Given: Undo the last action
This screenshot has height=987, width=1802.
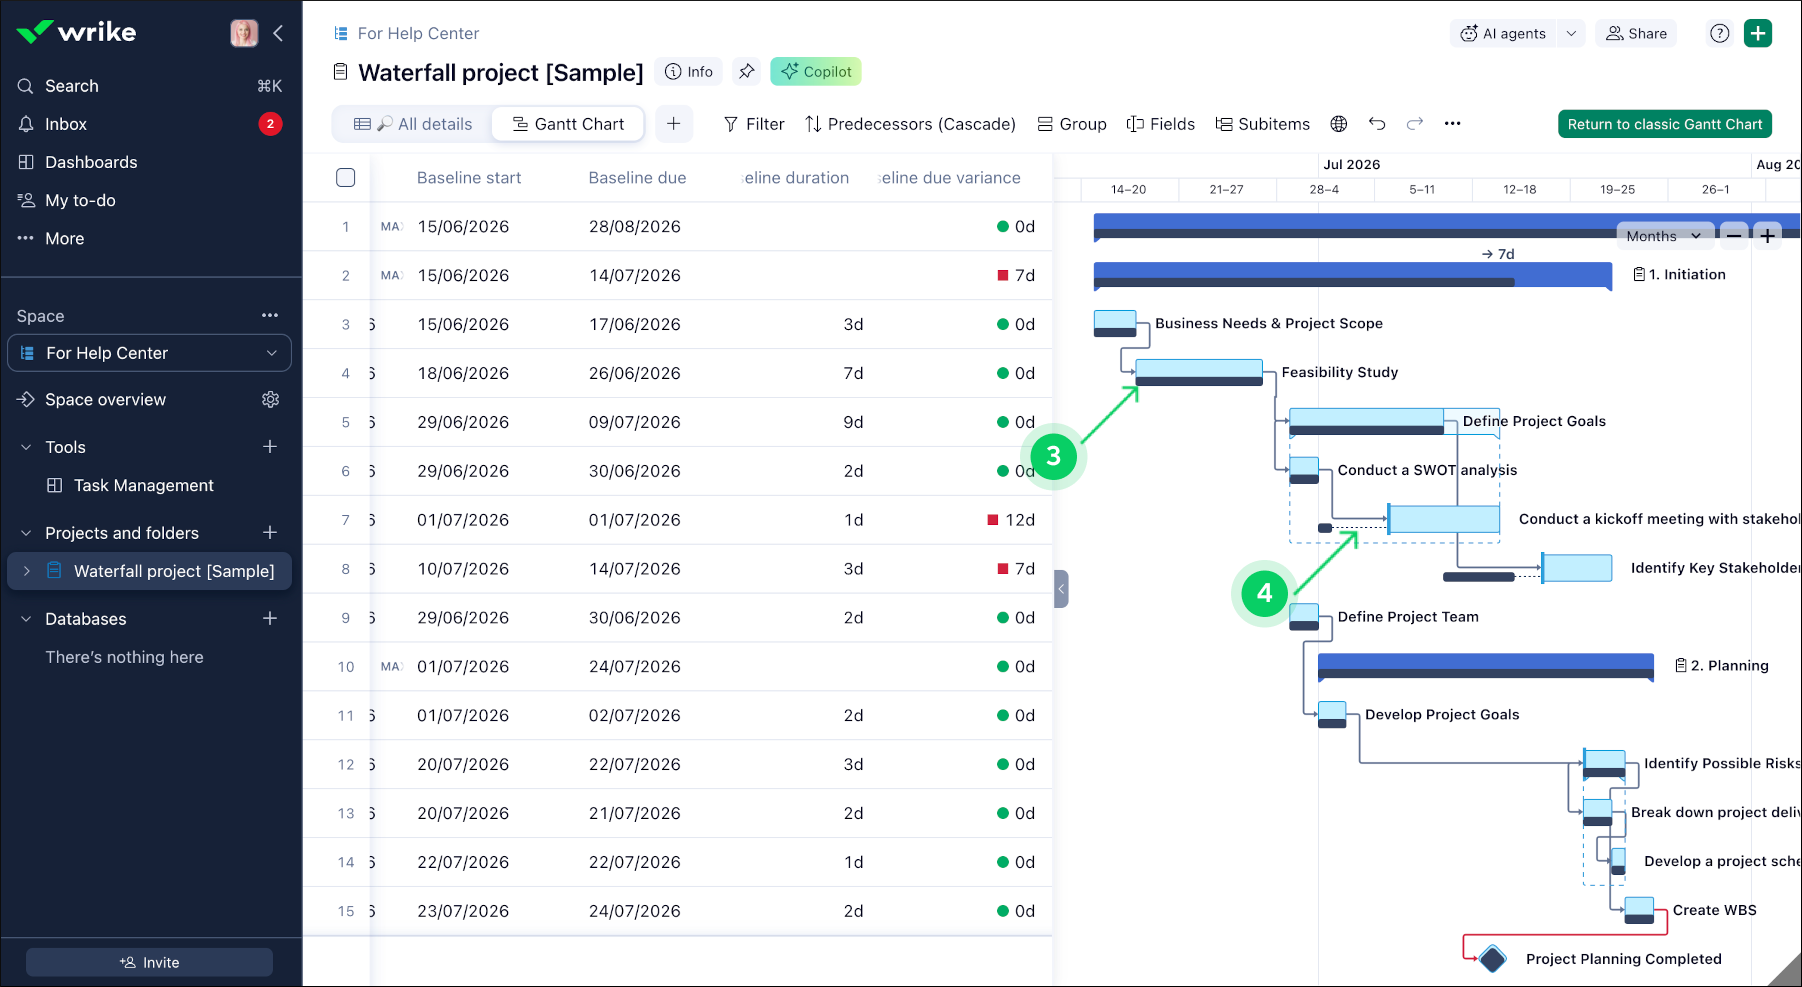Looking at the screenshot, I should point(1377,124).
